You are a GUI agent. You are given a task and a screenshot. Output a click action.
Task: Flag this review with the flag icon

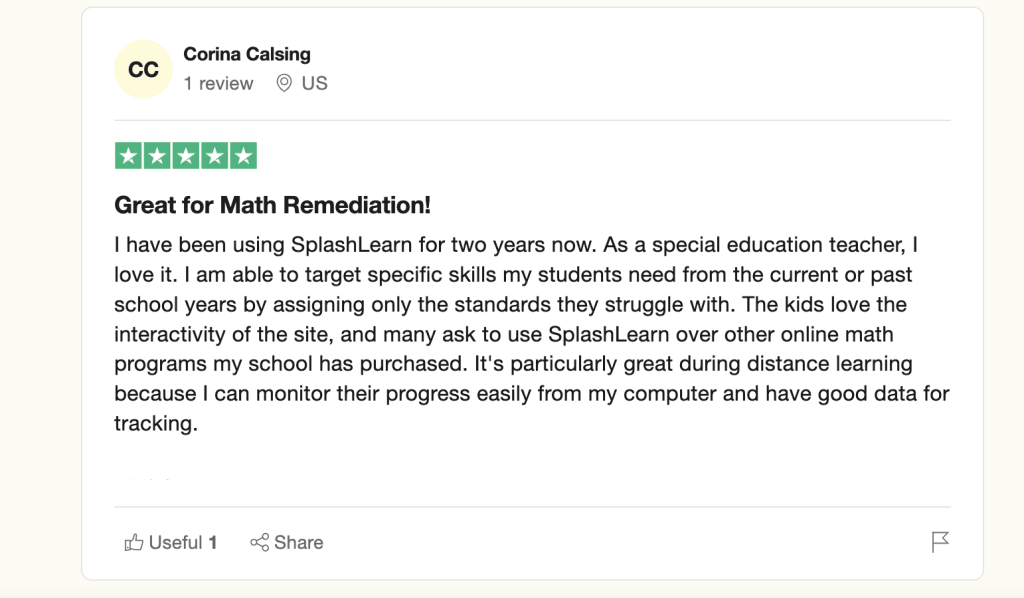pos(940,542)
